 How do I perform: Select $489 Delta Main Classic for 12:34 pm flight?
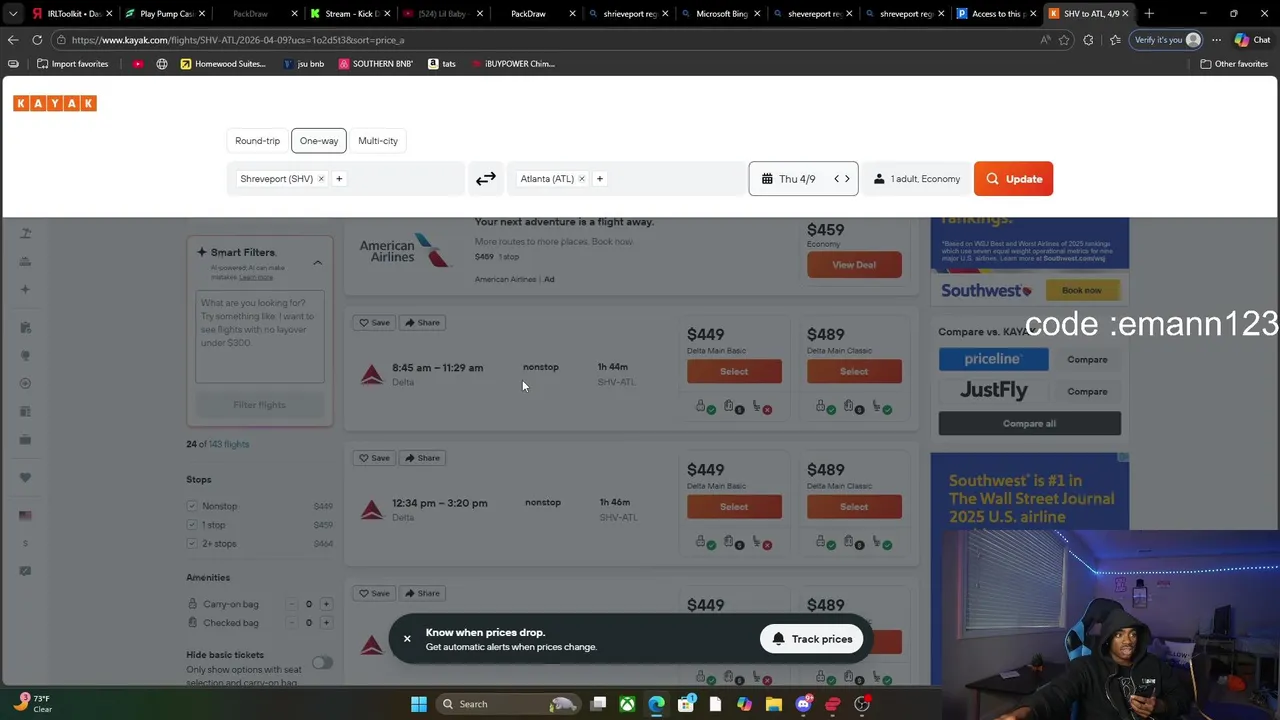tap(854, 507)
